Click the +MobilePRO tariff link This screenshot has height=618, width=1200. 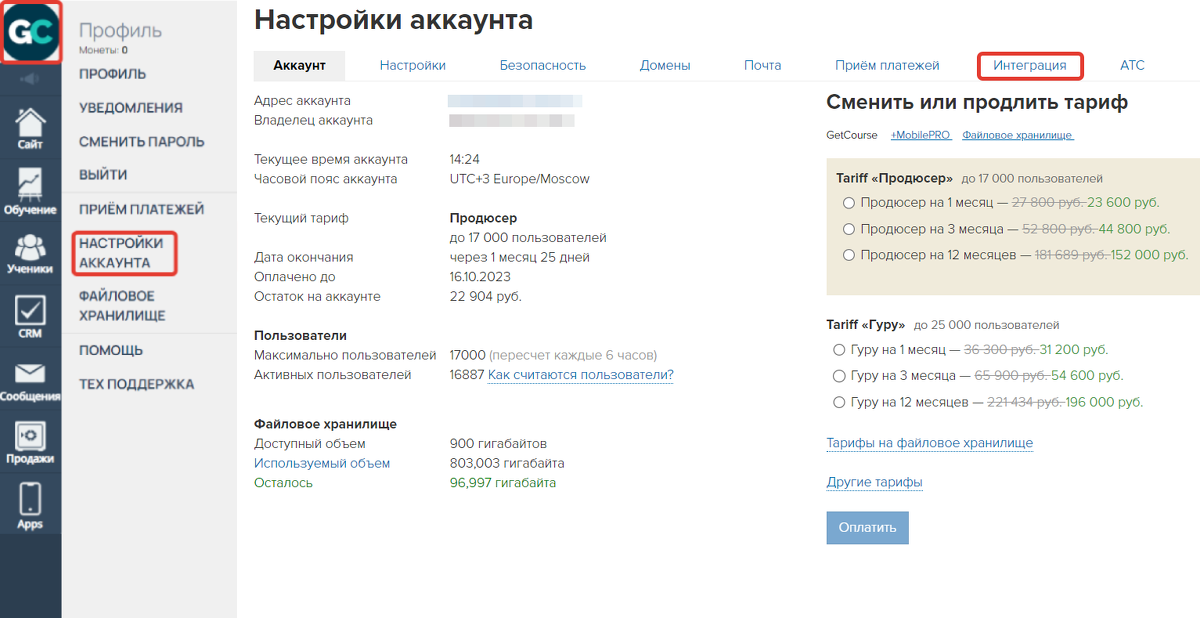pyautogui.click(x=921, y=135)
